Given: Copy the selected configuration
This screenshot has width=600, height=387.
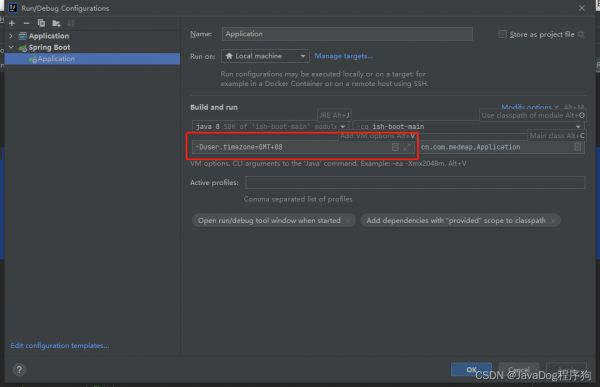Looking at the screenshot, I should pyautogui.click(x=41, y=24).
